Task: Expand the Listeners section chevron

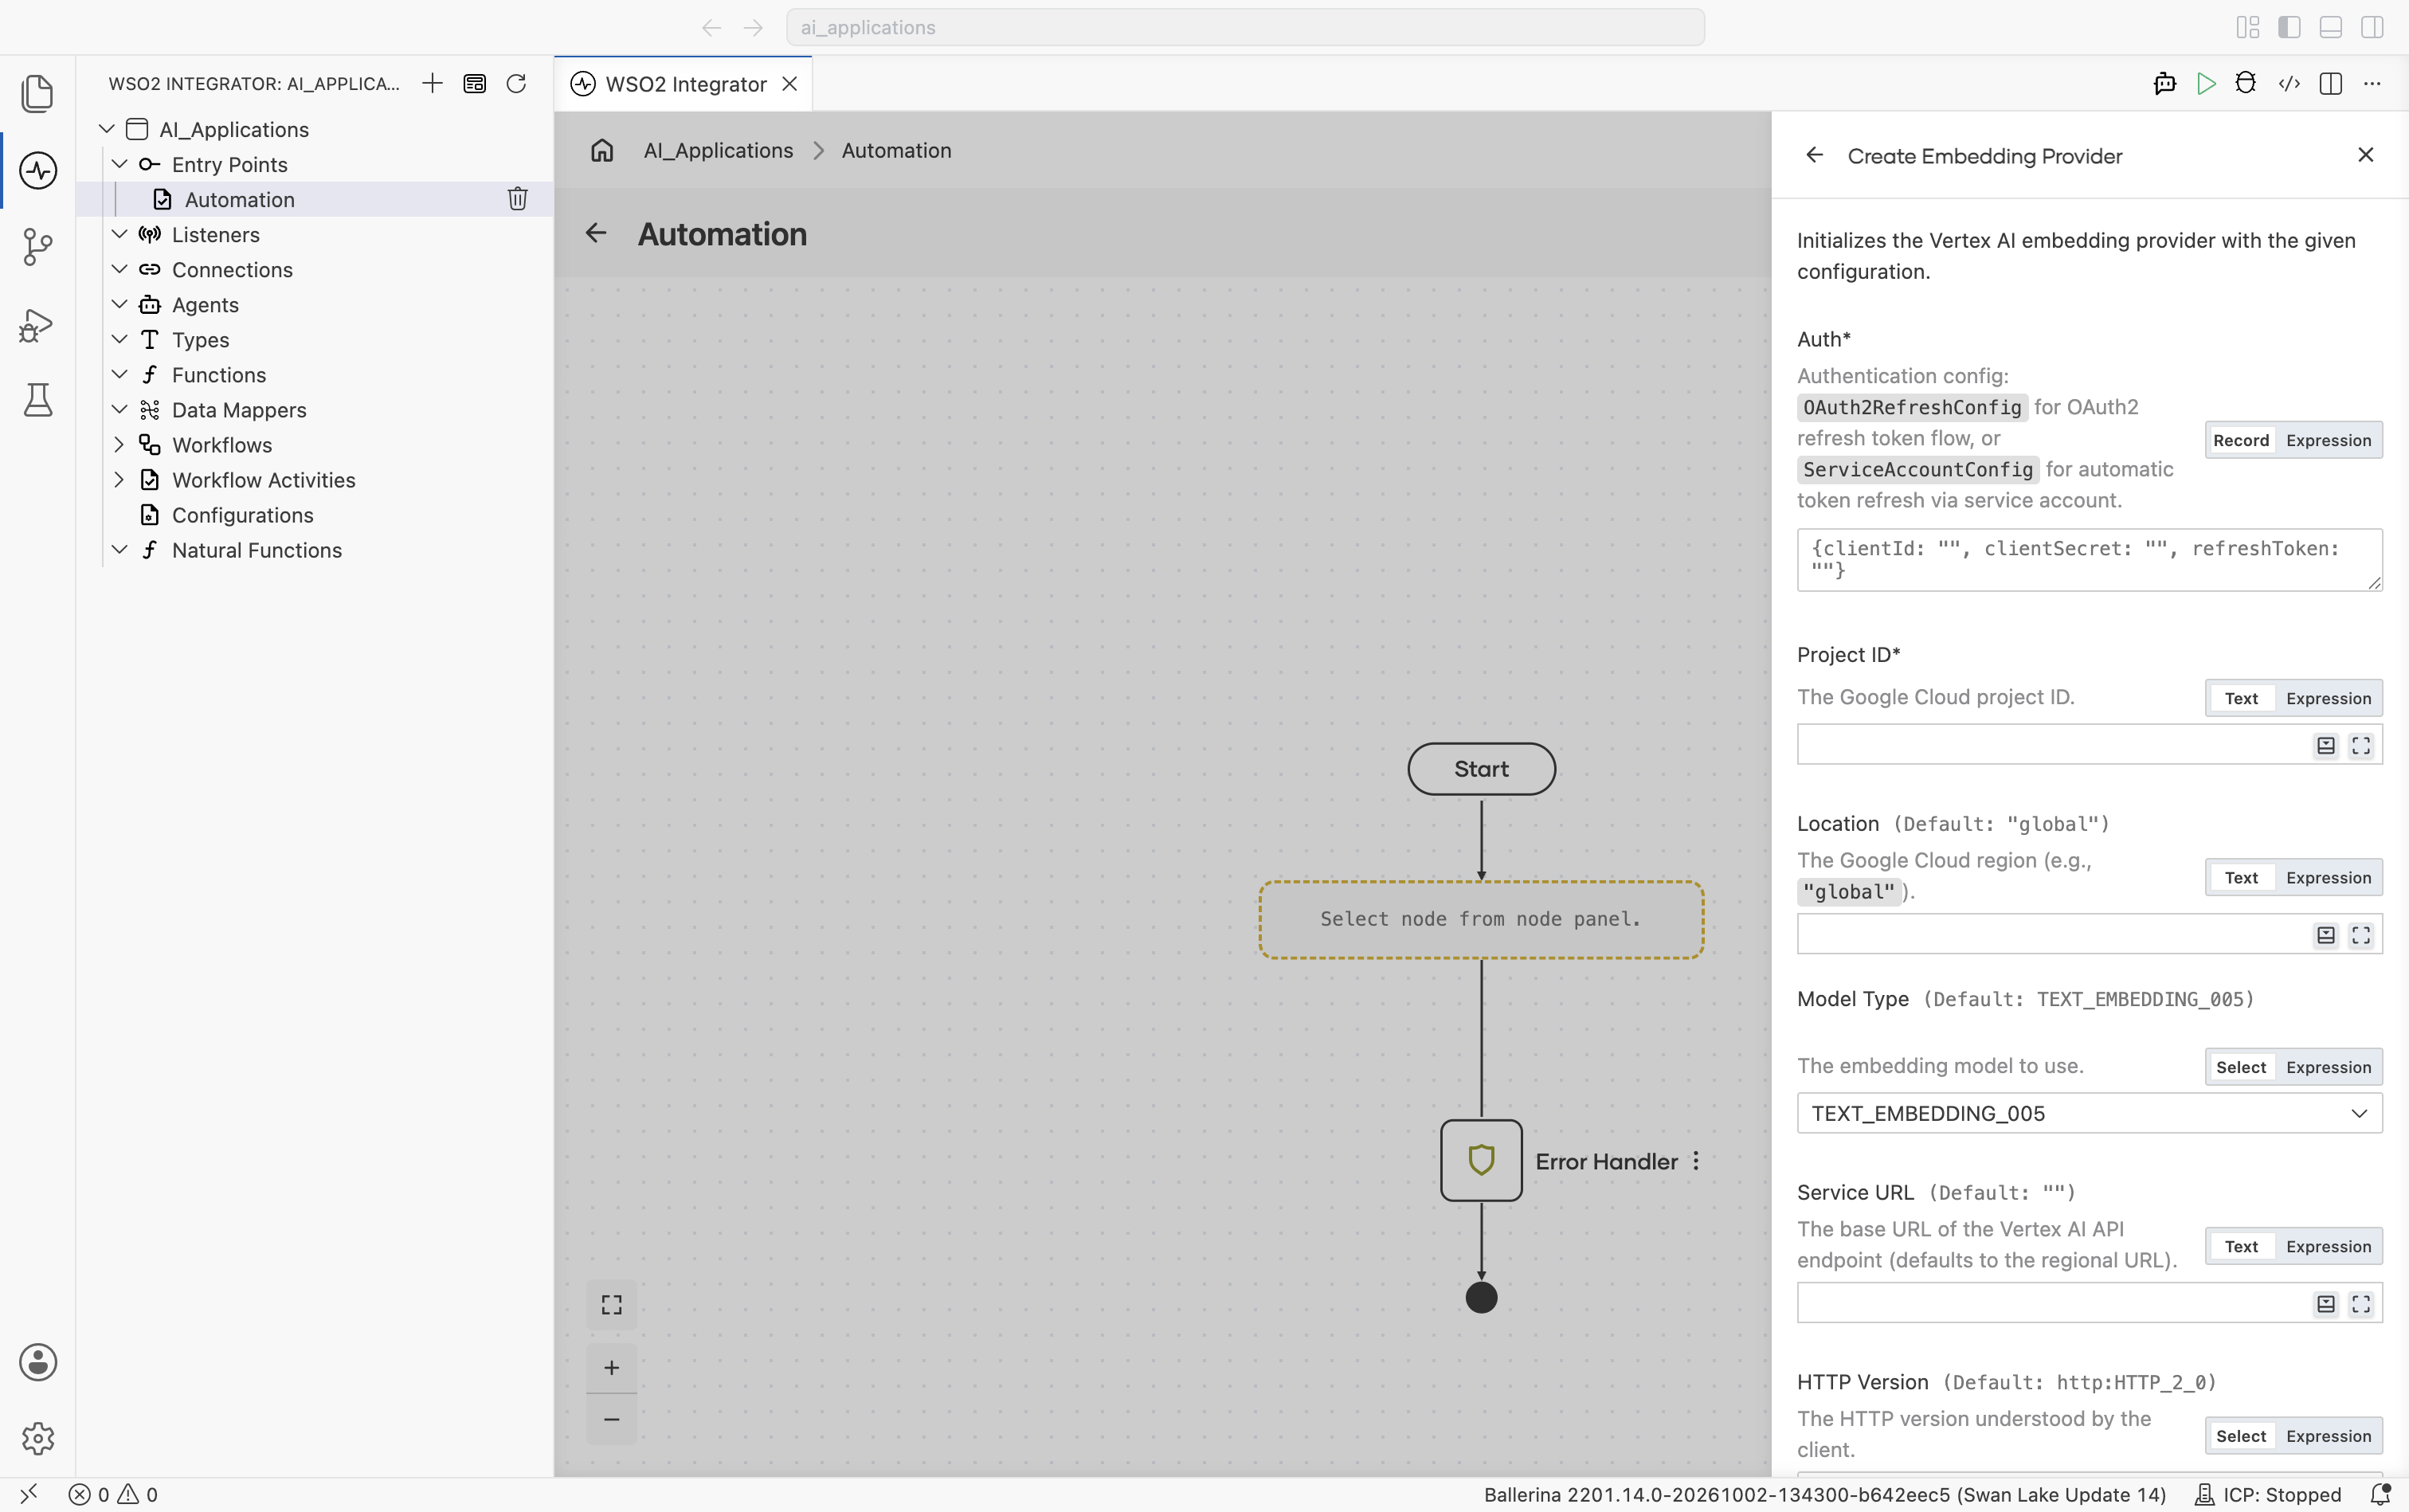Action: click(x=119, y=234)
